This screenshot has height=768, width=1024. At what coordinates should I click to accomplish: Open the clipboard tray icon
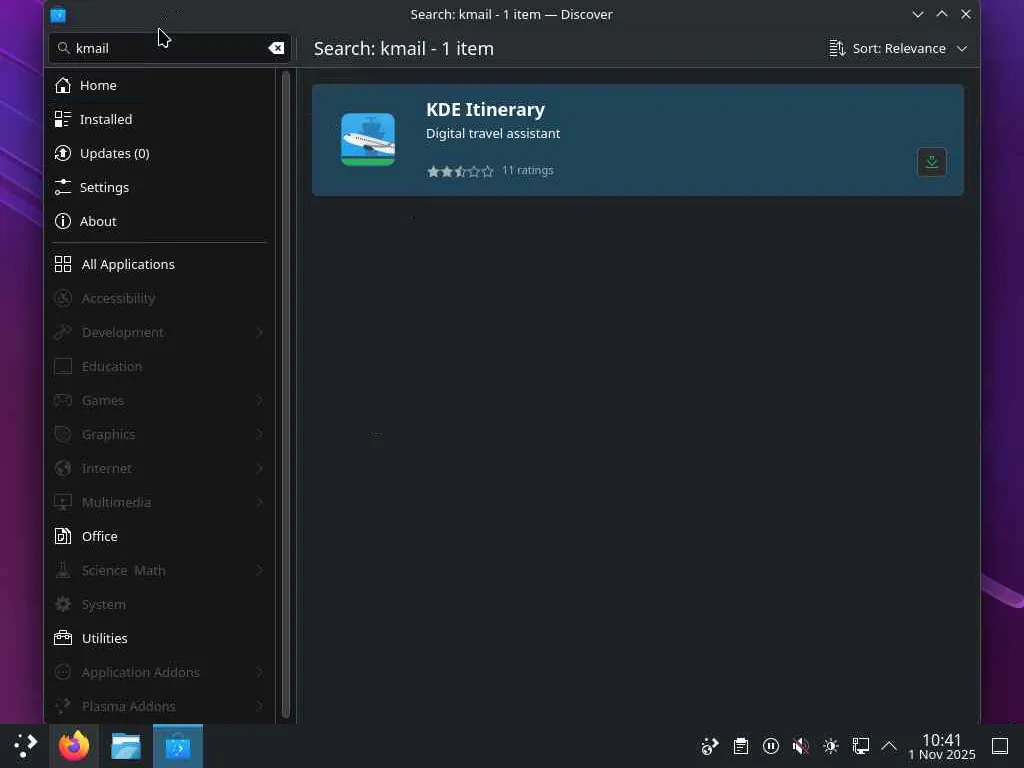click(x=741, y=746)
